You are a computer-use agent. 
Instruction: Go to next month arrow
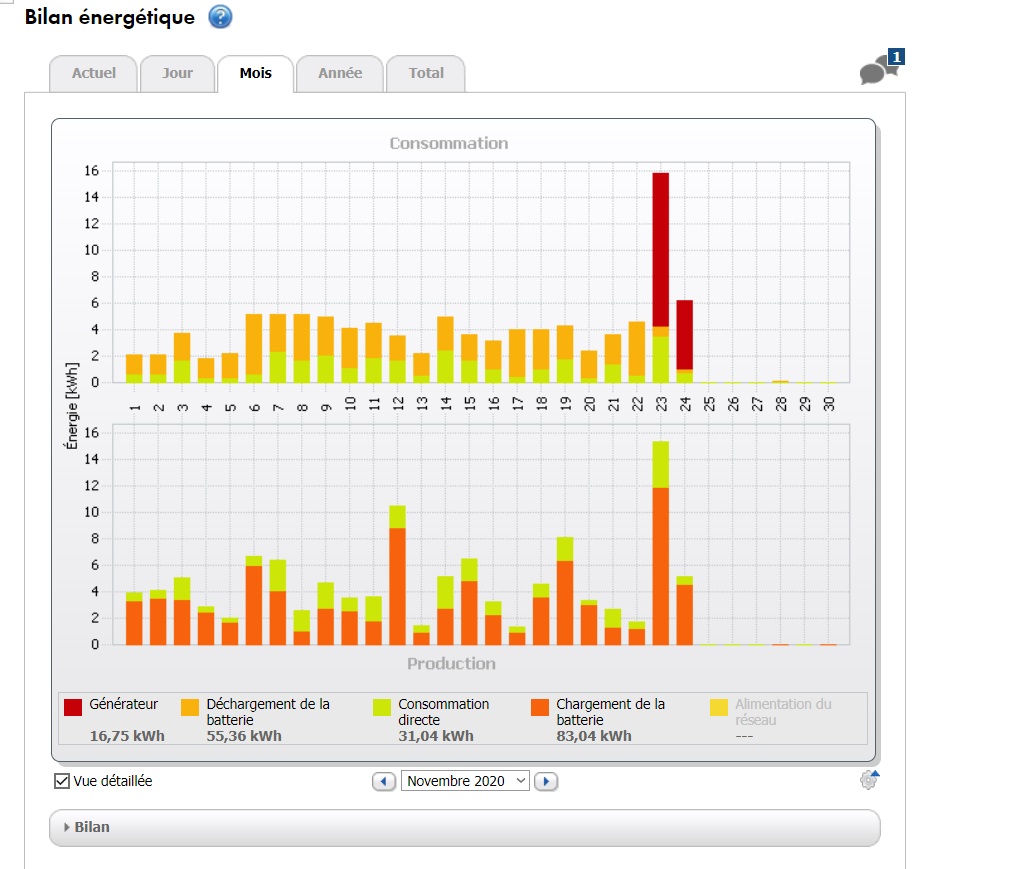click(545, 781)
